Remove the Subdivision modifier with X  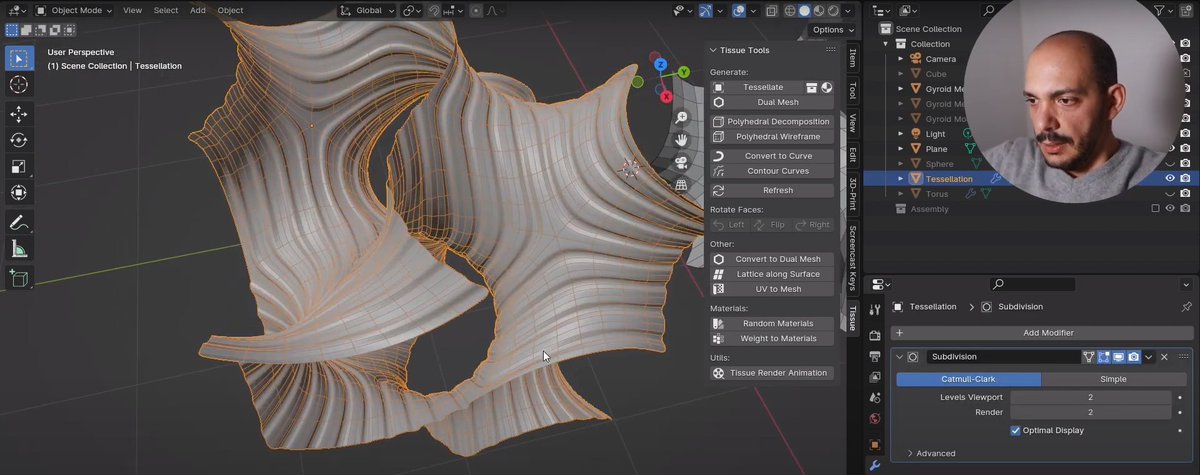click(1164, 357)
